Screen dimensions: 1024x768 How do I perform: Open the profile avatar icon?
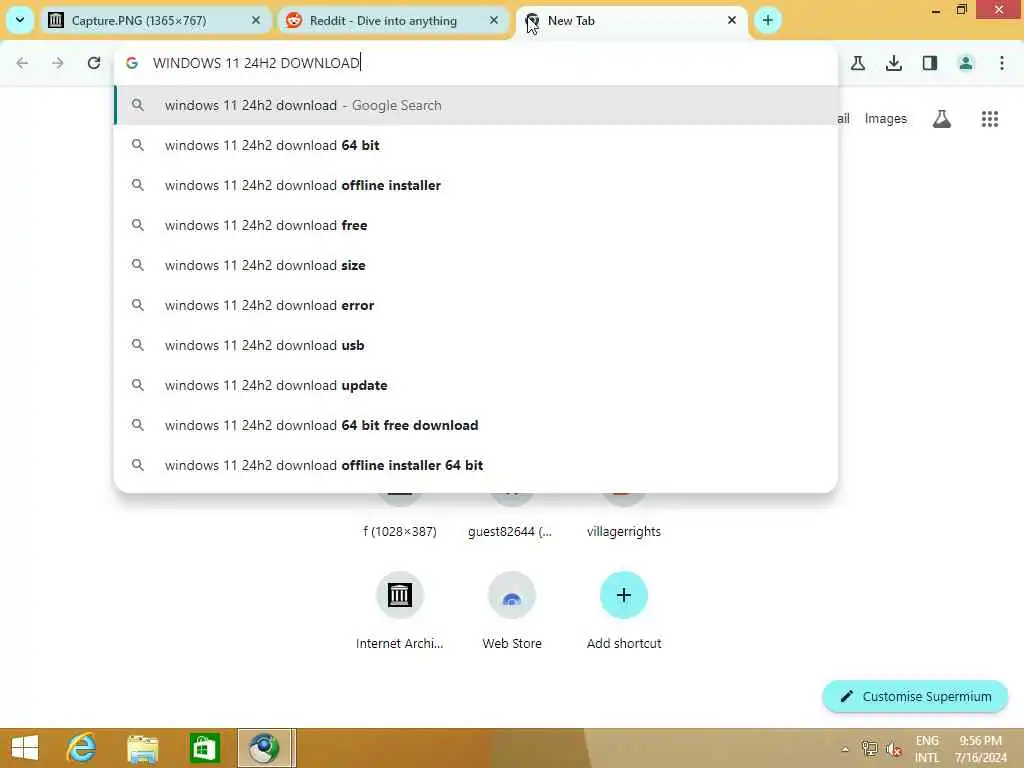point(966,63)
